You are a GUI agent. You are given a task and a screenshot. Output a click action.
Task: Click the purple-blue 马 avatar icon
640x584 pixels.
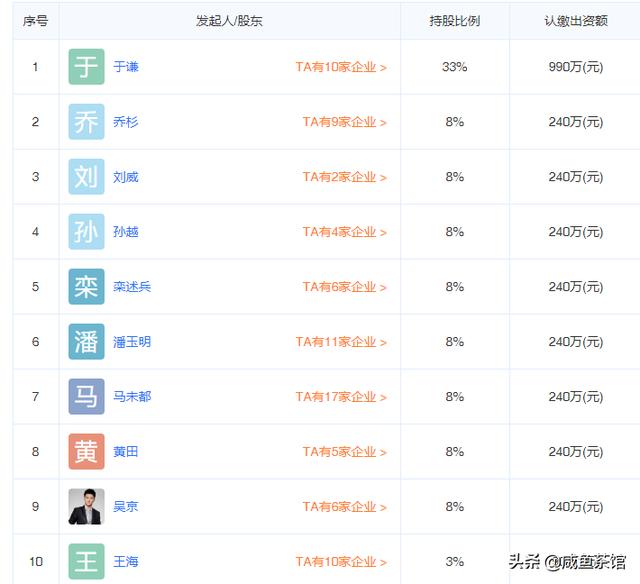(x=86, y=397)
